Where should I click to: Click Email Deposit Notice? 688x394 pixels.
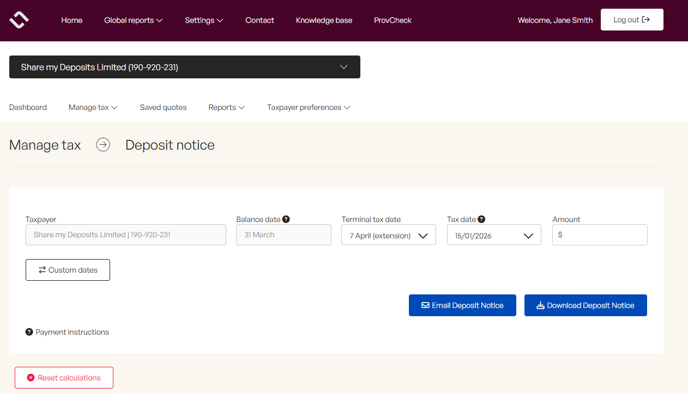click(462, 305)
